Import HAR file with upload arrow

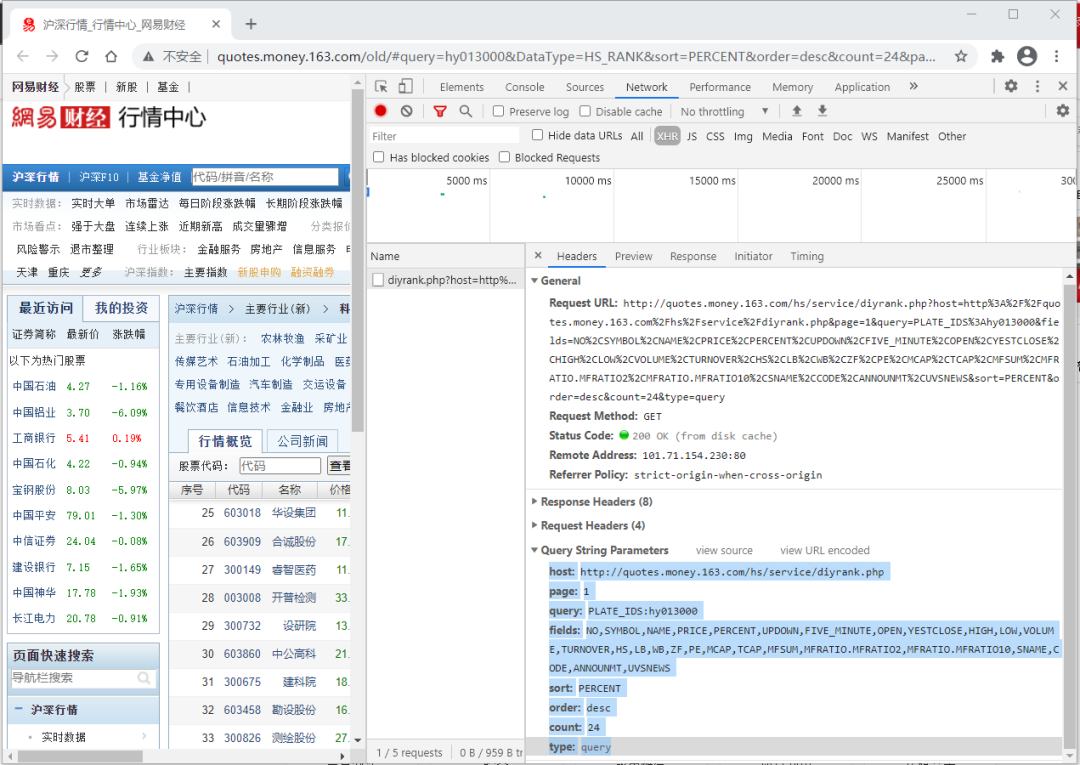tap(797, 111)
